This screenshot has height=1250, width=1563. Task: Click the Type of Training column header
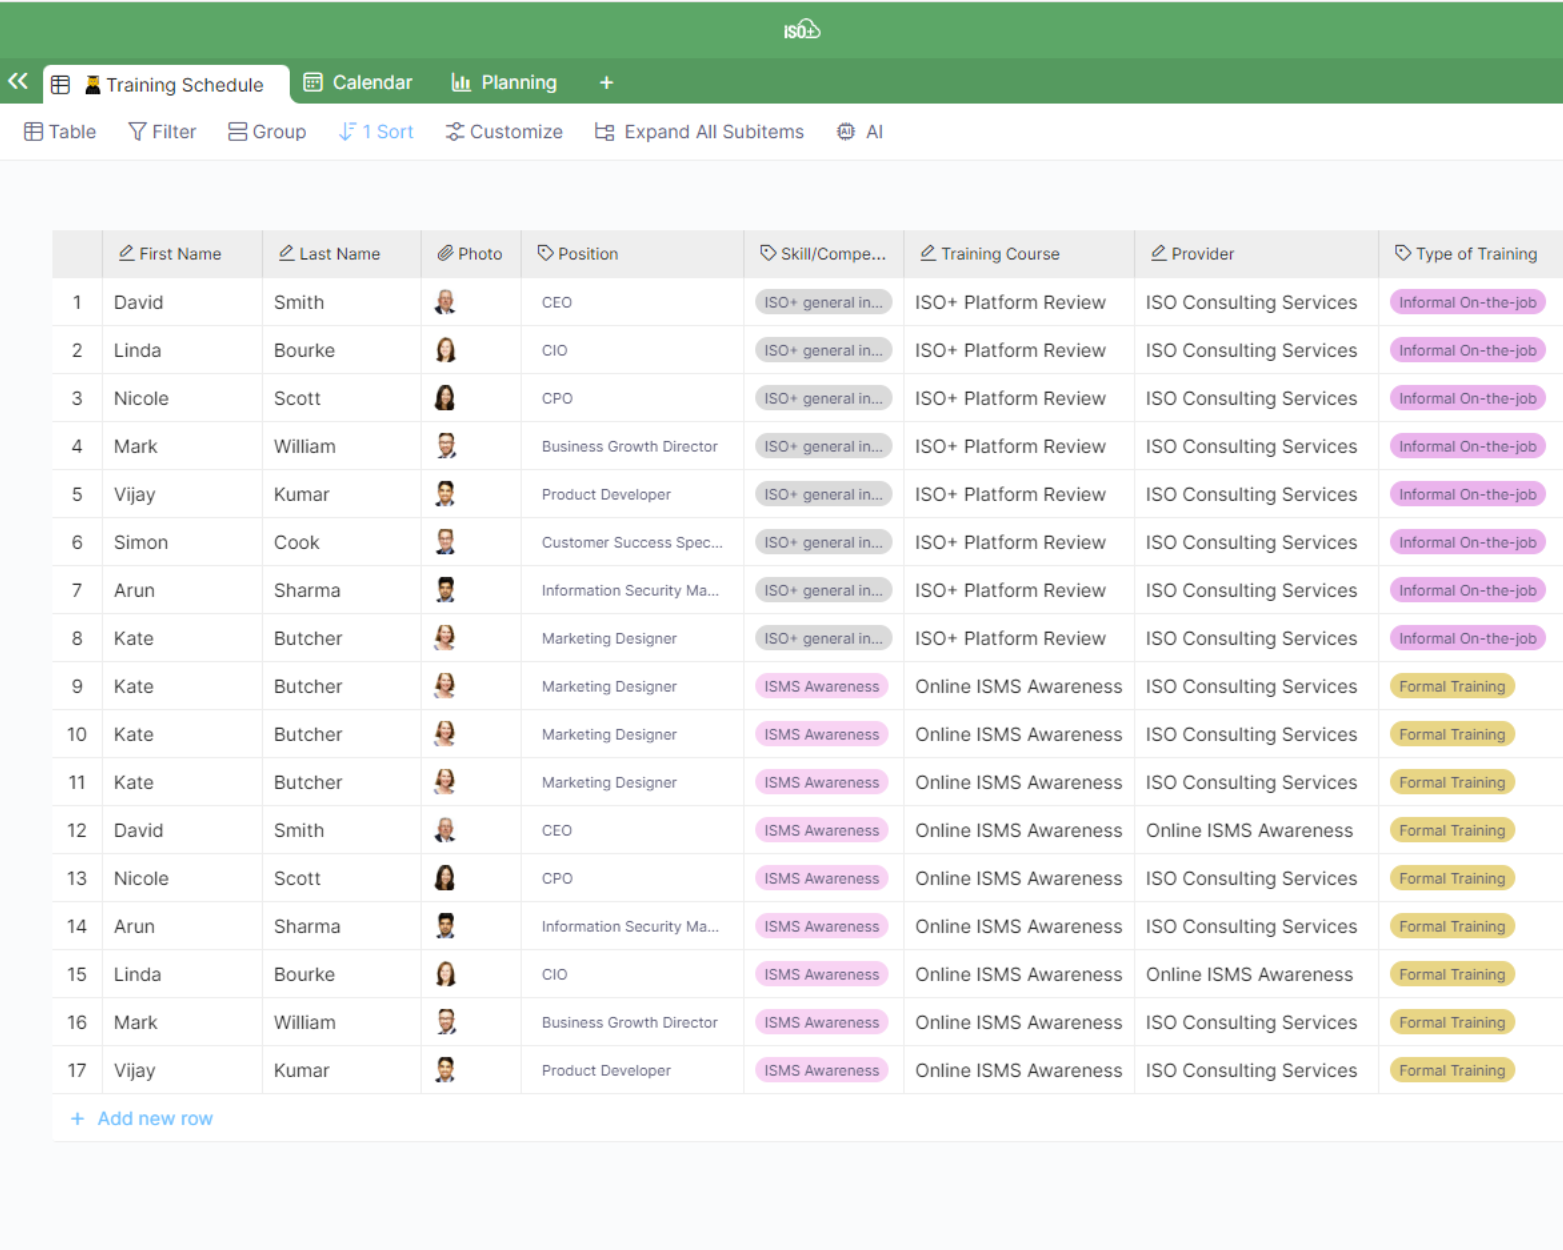pos(1466,254)
